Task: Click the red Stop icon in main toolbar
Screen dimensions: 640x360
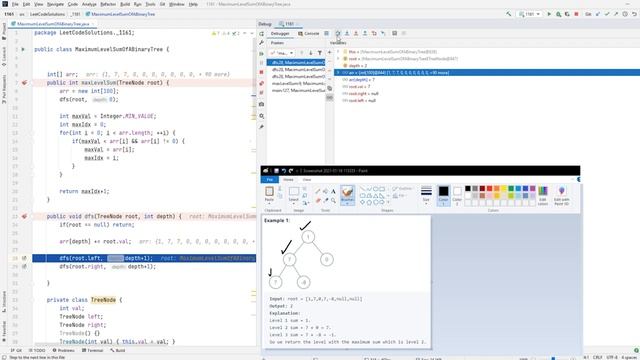Action: pyautogui.click(x=576, y=14)
